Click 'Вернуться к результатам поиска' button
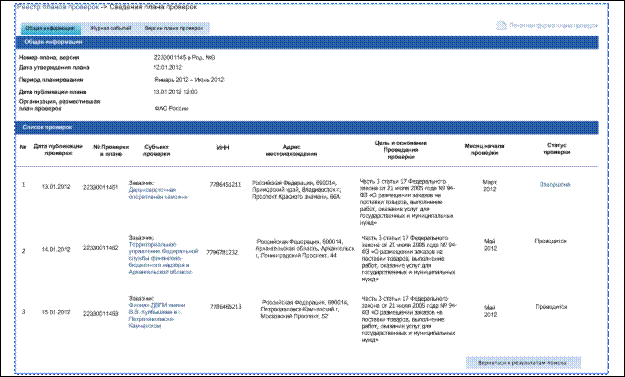The width and height of the screenshot is (625, 377). point(523,363)
